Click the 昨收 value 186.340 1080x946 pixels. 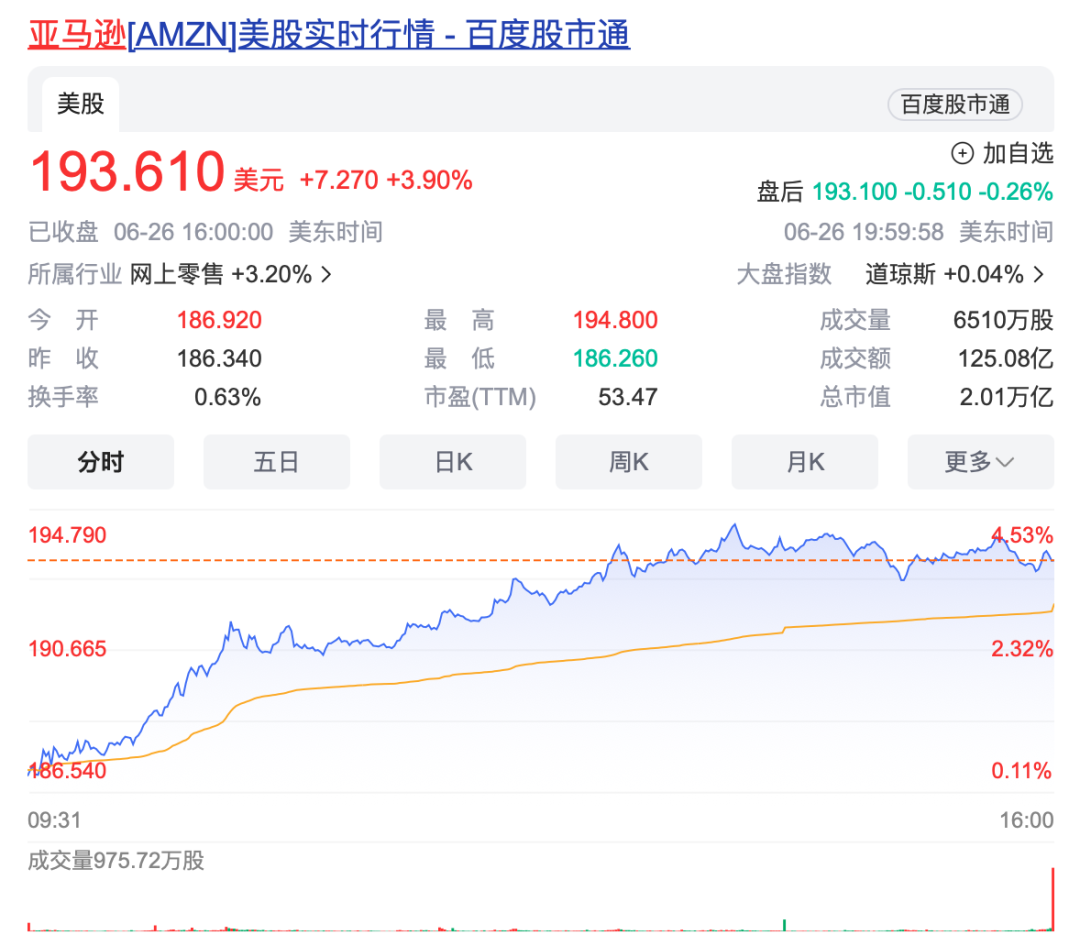point(219,358)
